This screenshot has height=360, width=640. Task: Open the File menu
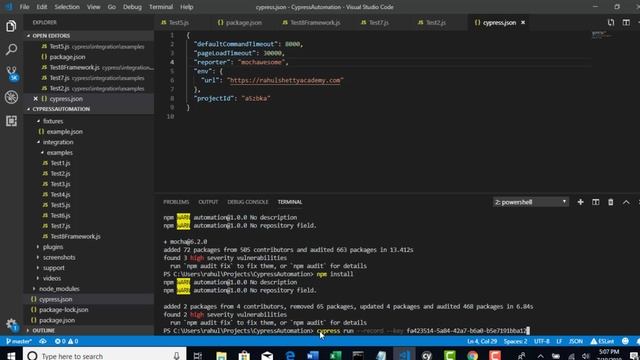pyautogui.click(x=24, y=7)
